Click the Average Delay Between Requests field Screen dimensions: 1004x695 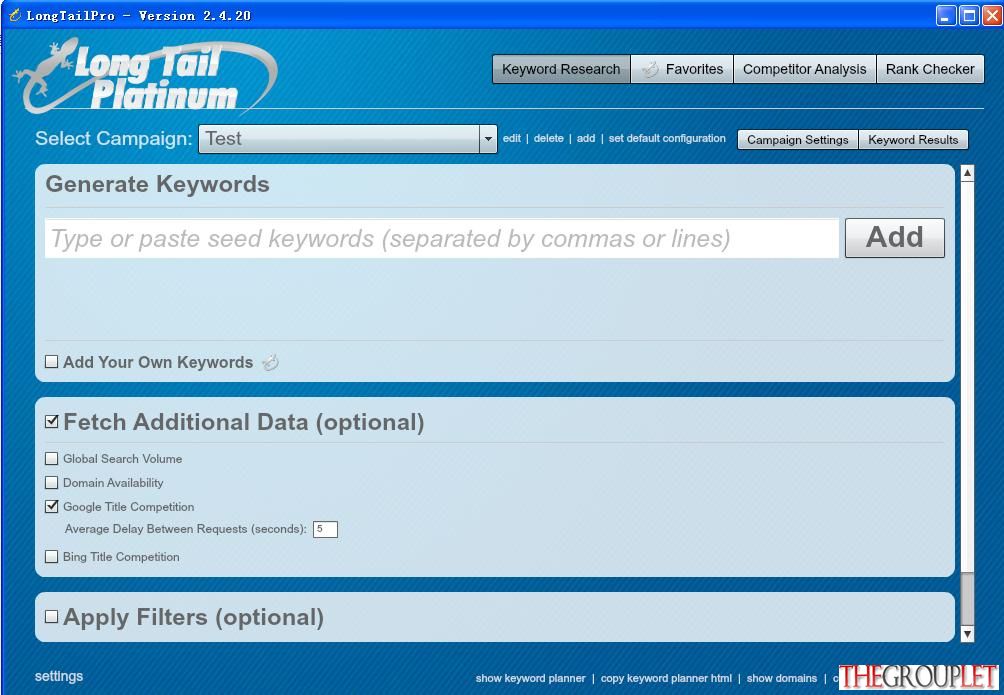(x=325, y=529)
